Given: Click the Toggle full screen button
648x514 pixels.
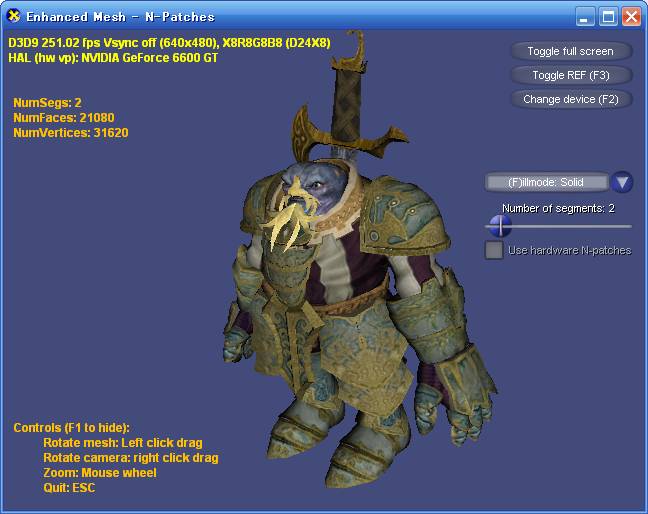Looking at the screenshot, I should (571, 51).
